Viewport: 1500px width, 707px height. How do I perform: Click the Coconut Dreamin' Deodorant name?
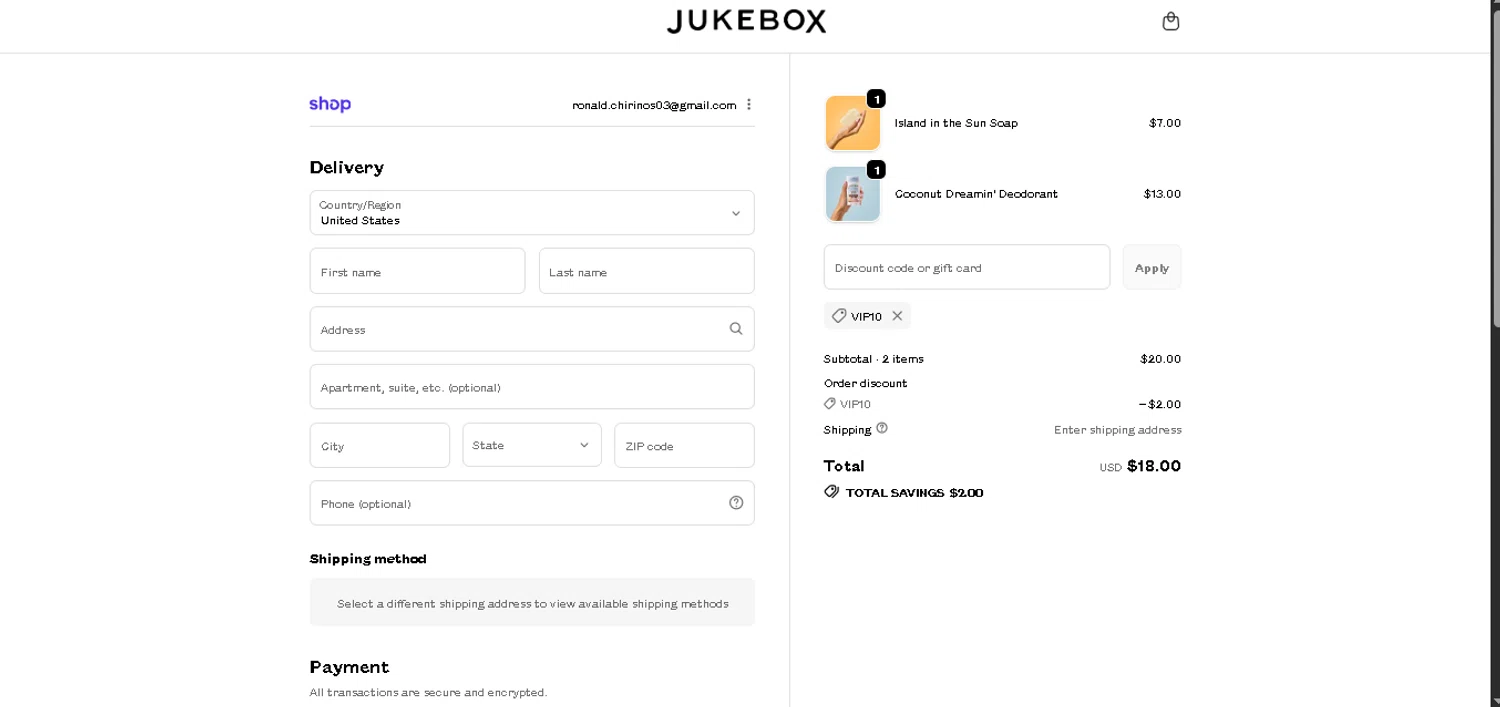(x=976, y=194)
